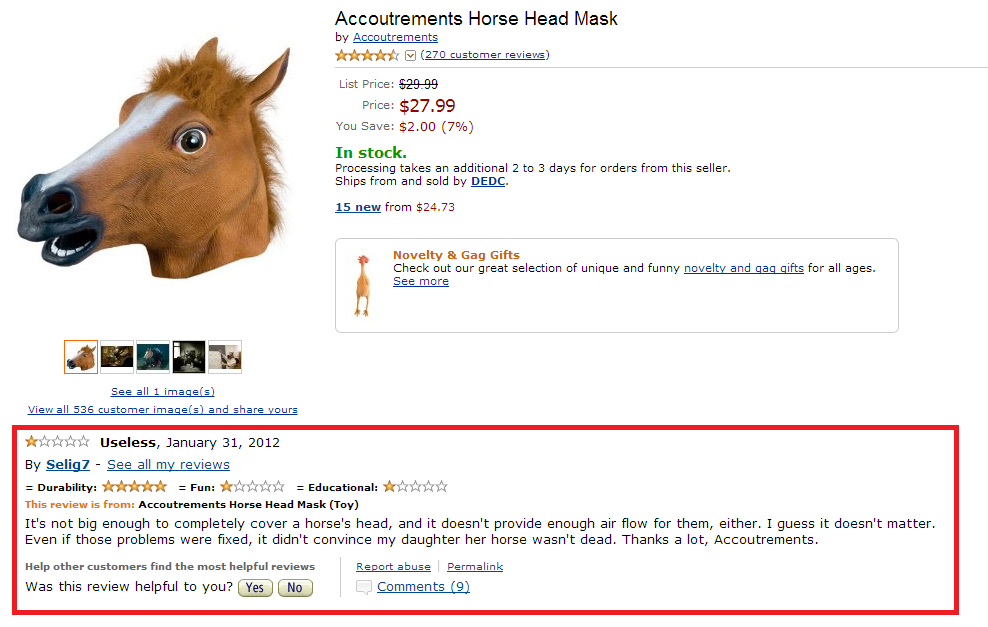The height and width of the screenshot is (627, 988).
Task: Select the second product thumbnail image
Action: click(x=117, y=357)
